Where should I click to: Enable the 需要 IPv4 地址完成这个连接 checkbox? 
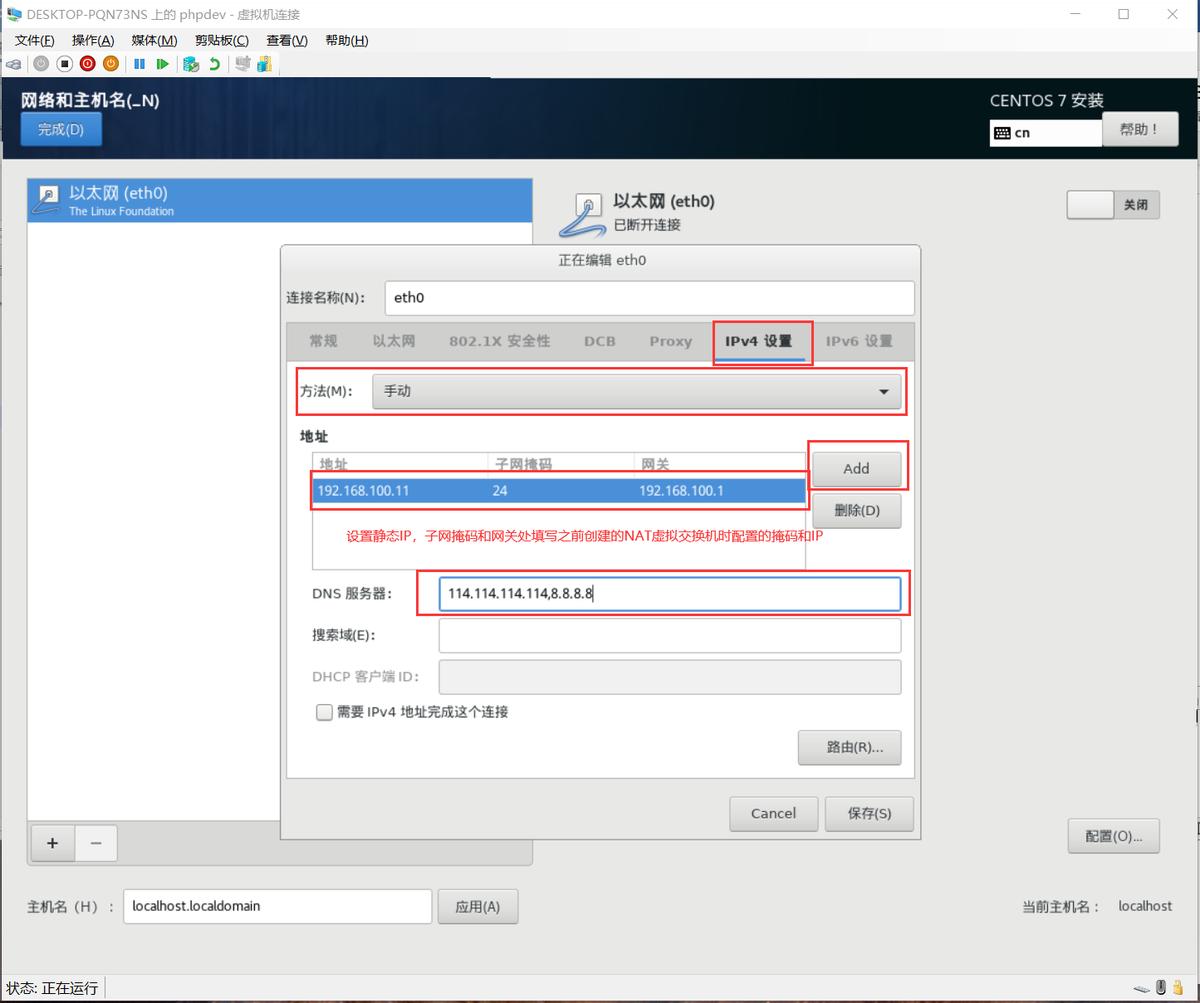point(324,712)
